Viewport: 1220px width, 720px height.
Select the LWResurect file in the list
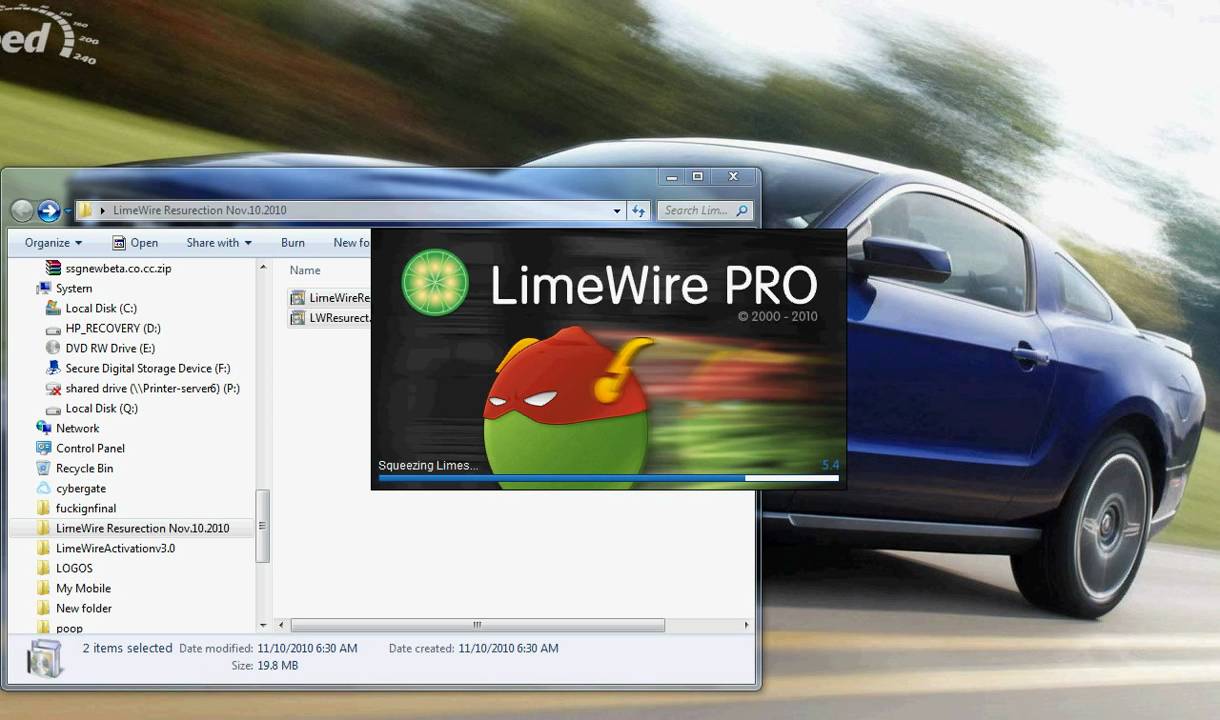pyautogui.click(x=340, y=318)
